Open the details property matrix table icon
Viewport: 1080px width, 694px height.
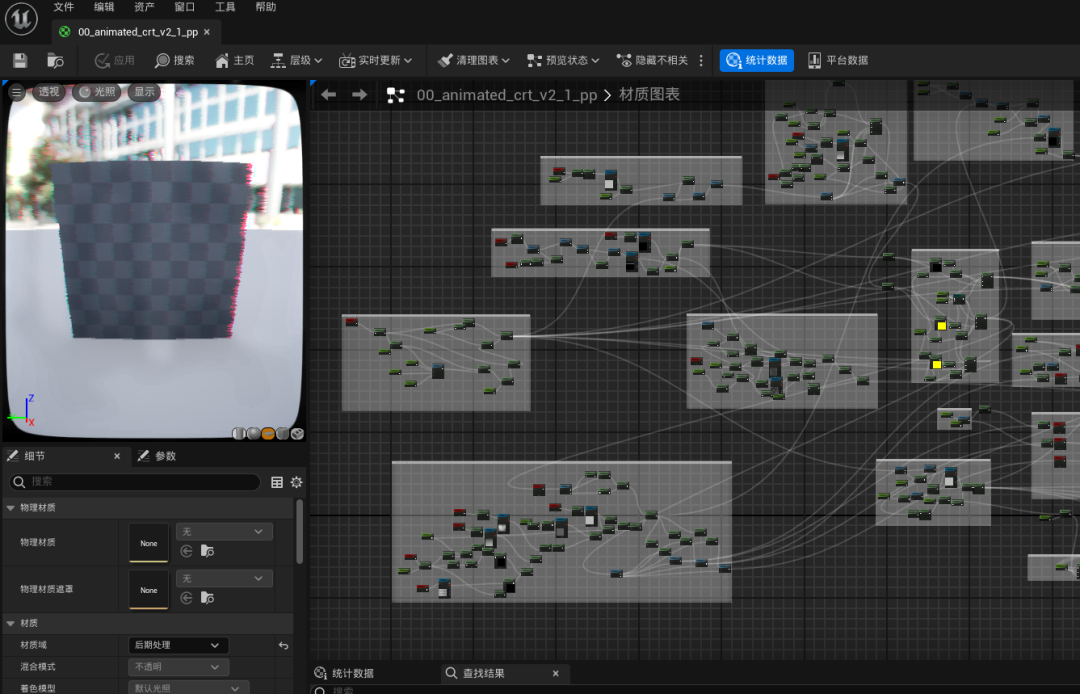pyautogui.click(x=277, y=482)
